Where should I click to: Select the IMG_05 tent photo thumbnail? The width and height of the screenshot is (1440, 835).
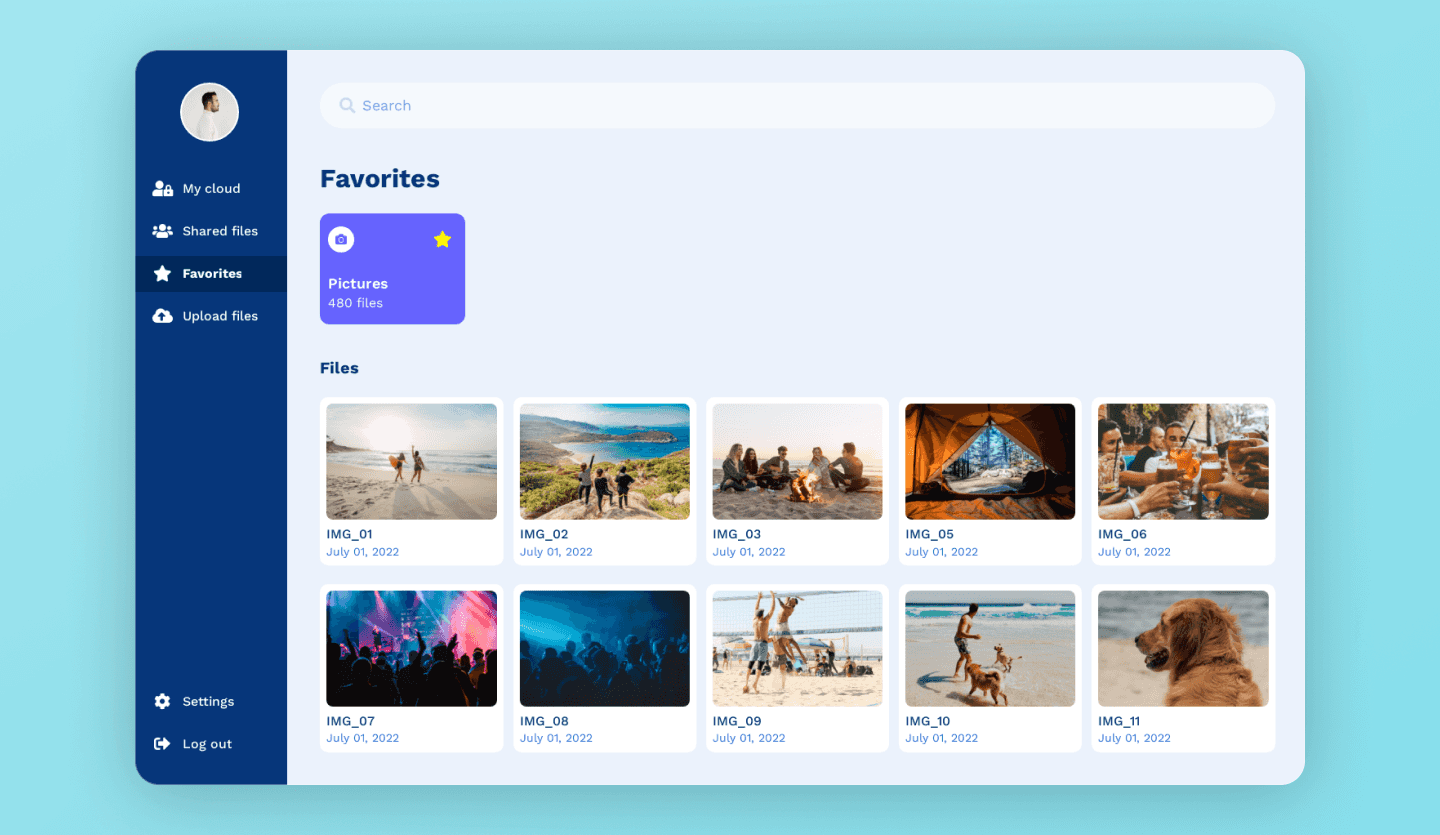coord(990,461)
